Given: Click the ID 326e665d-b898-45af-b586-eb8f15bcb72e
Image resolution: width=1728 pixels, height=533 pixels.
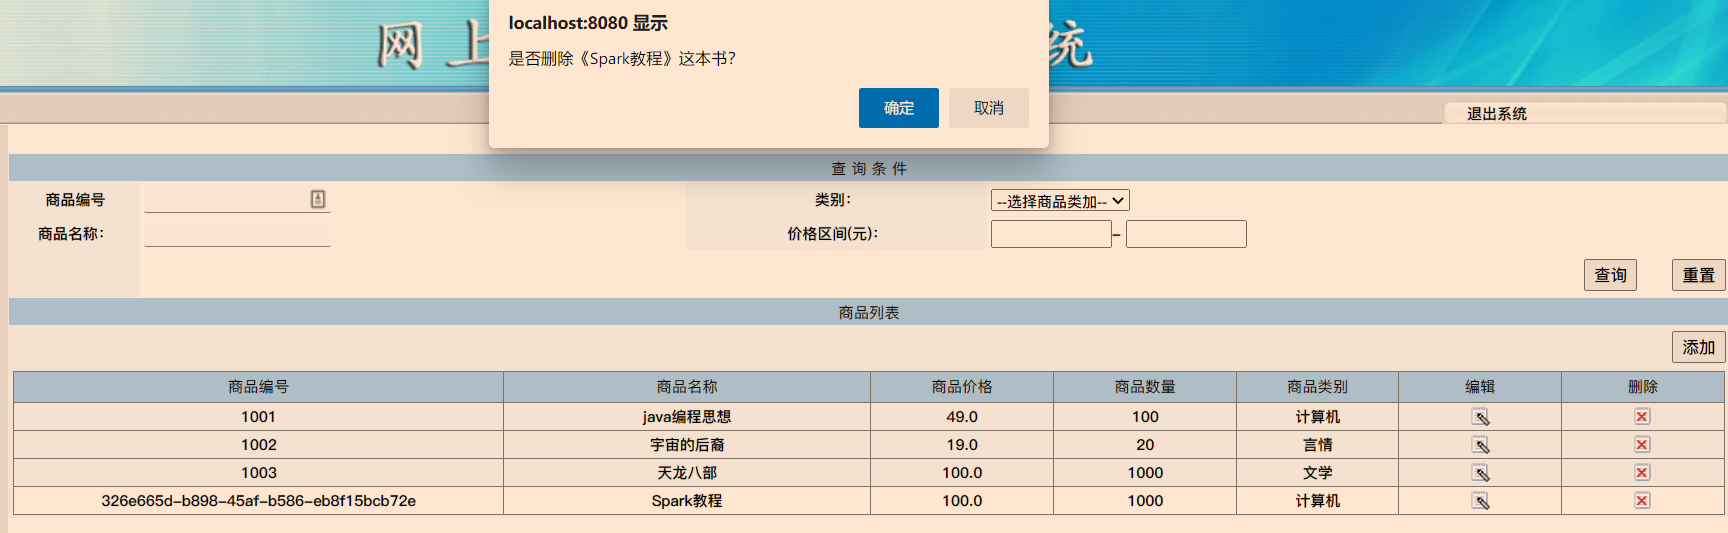Looking at the screenshot, I should click(x=258, y=501).
